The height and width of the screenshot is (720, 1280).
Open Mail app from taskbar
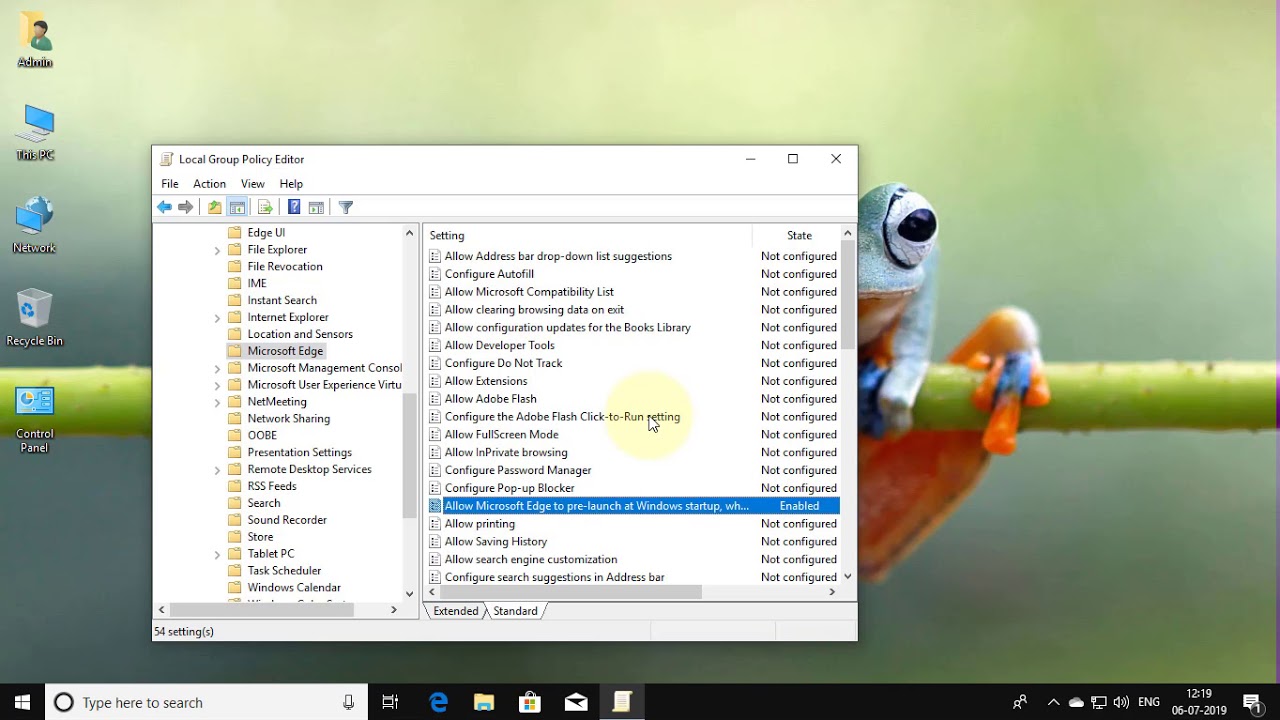(x=576, y=702)
